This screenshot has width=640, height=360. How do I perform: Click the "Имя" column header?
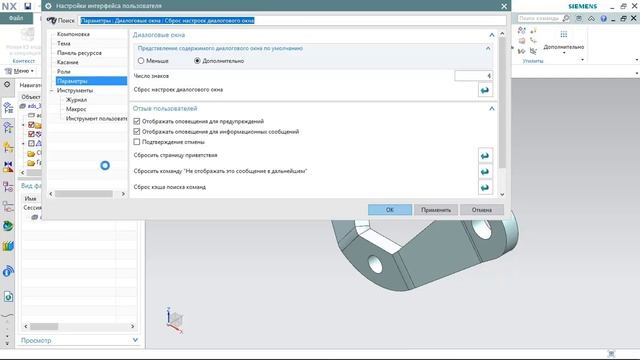31,198
